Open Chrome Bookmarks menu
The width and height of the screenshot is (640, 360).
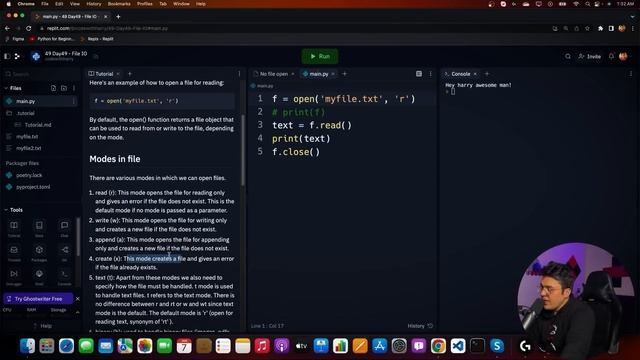coord(119,4)
